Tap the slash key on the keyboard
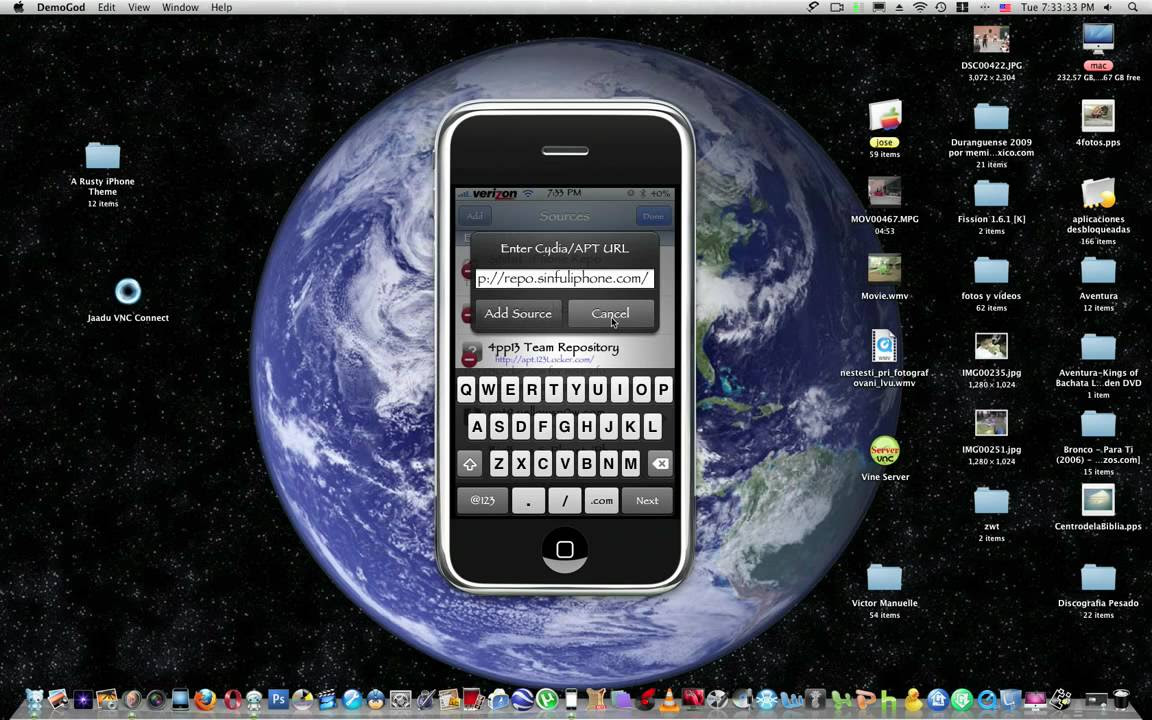Image resolution: width=1152 pixels, height=720 pixels. tap(564, 501)
